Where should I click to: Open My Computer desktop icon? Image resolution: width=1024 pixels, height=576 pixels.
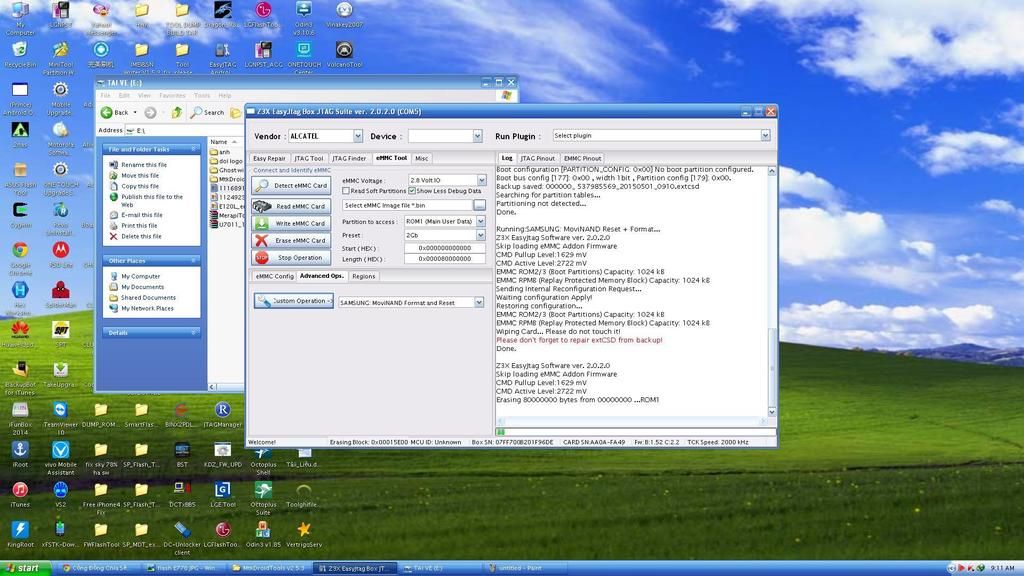[x=20, y=18]
